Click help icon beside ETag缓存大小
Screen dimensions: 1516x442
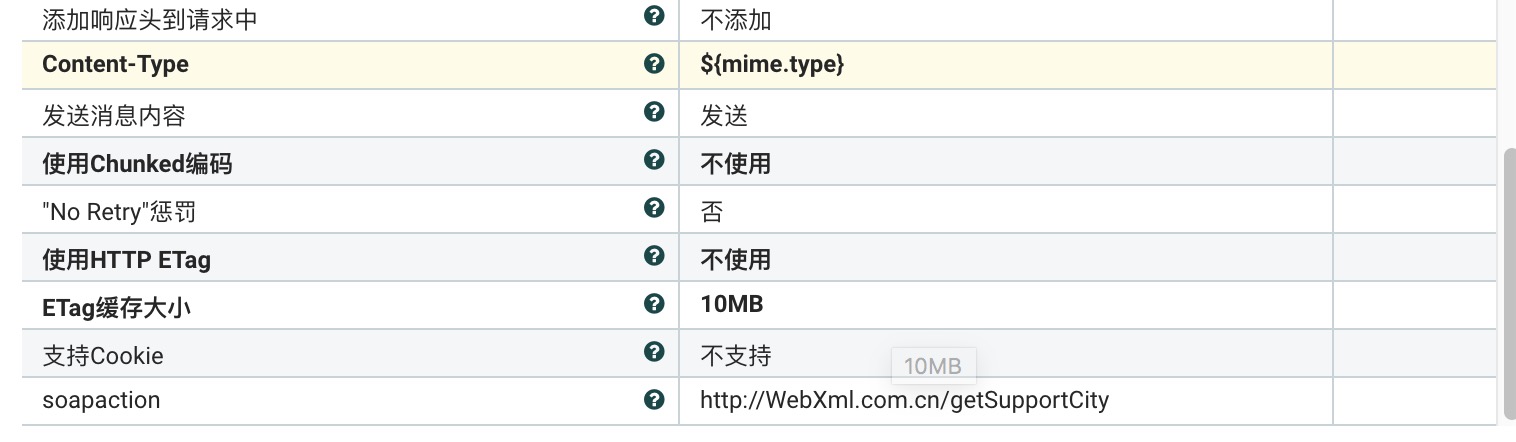click(654, 304)
